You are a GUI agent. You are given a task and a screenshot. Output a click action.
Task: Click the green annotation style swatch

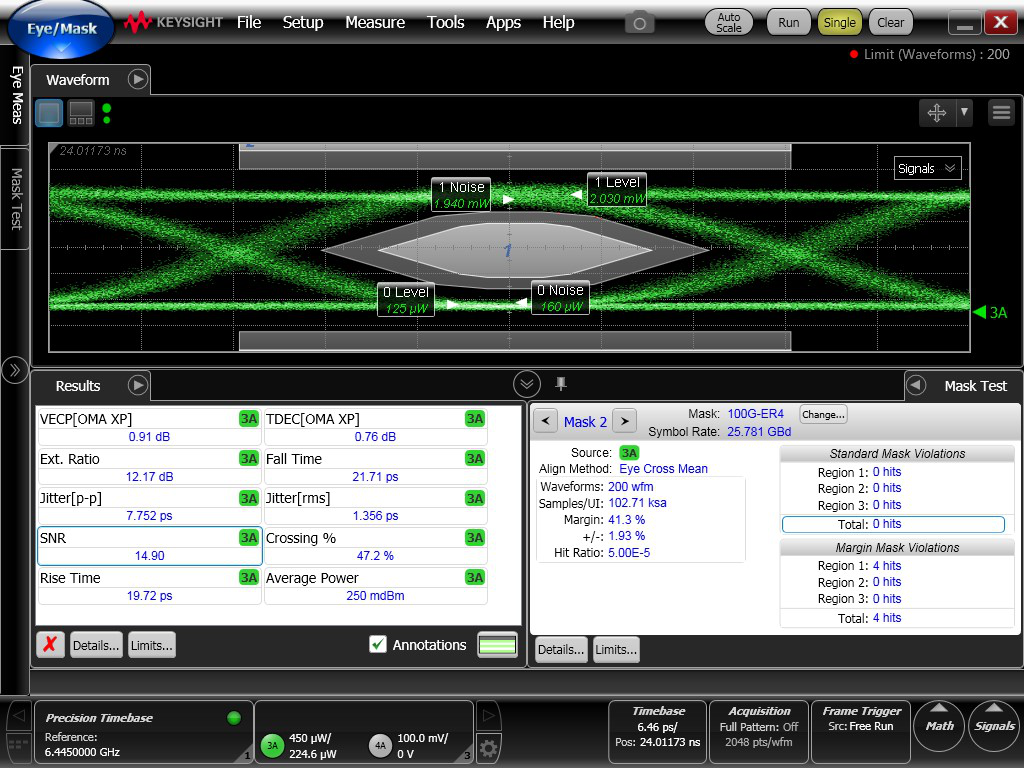(x=497, y=645)
